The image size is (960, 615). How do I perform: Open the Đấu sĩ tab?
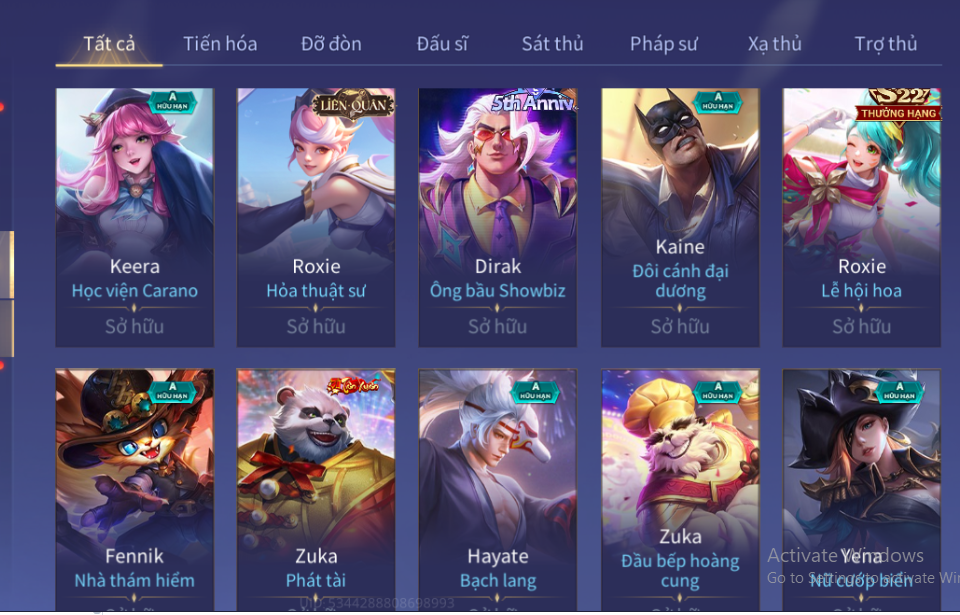coord(442,43)
